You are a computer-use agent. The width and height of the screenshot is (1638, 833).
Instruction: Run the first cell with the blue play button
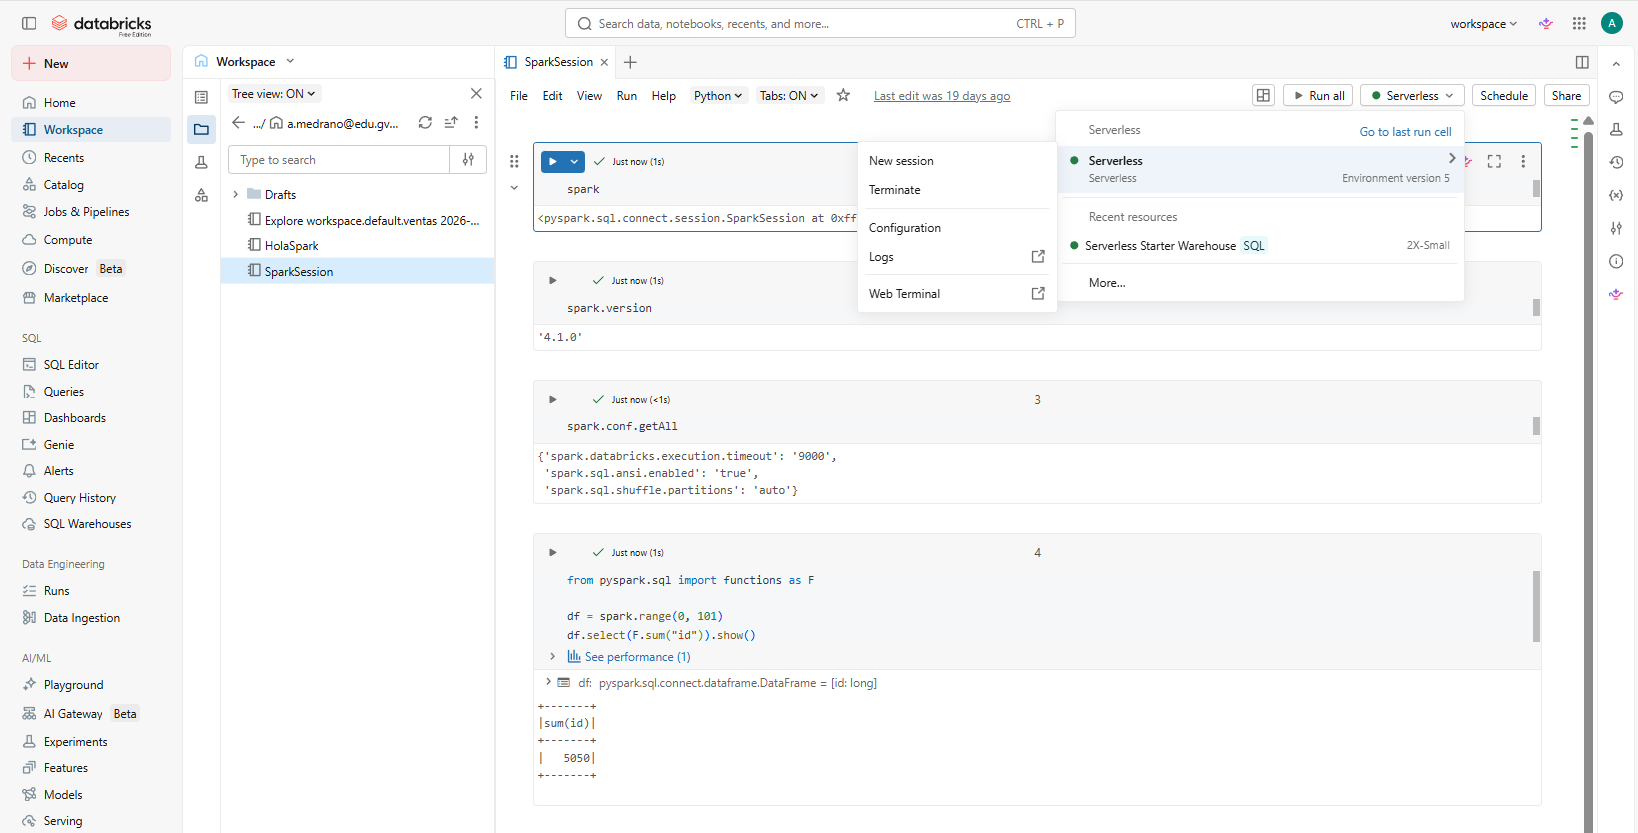coord(553,161)
